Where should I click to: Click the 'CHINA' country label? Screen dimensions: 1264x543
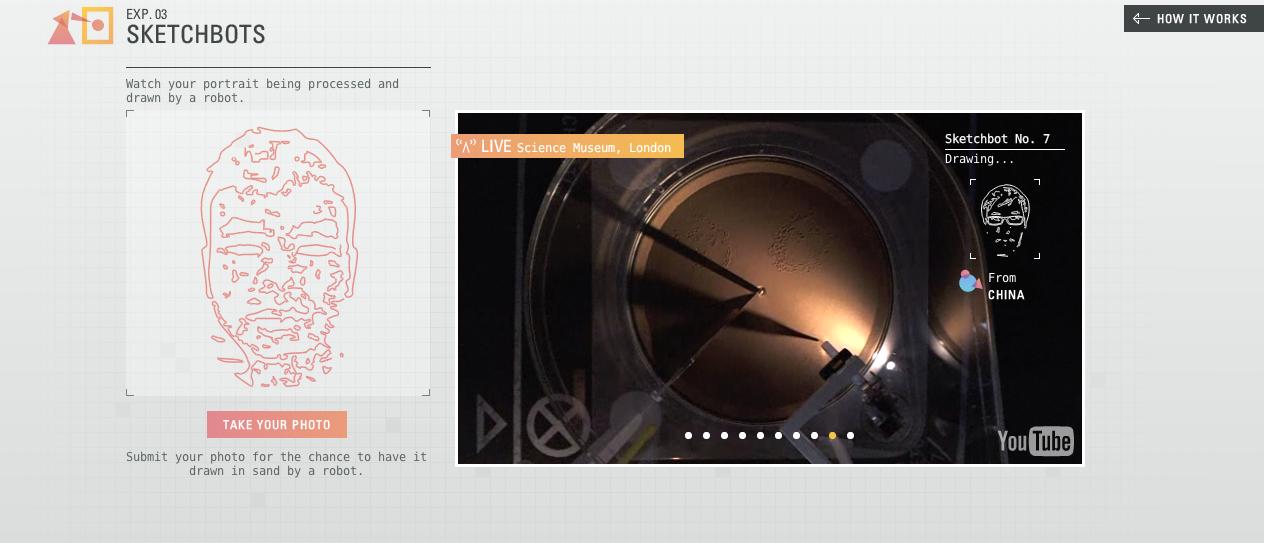1006,295
